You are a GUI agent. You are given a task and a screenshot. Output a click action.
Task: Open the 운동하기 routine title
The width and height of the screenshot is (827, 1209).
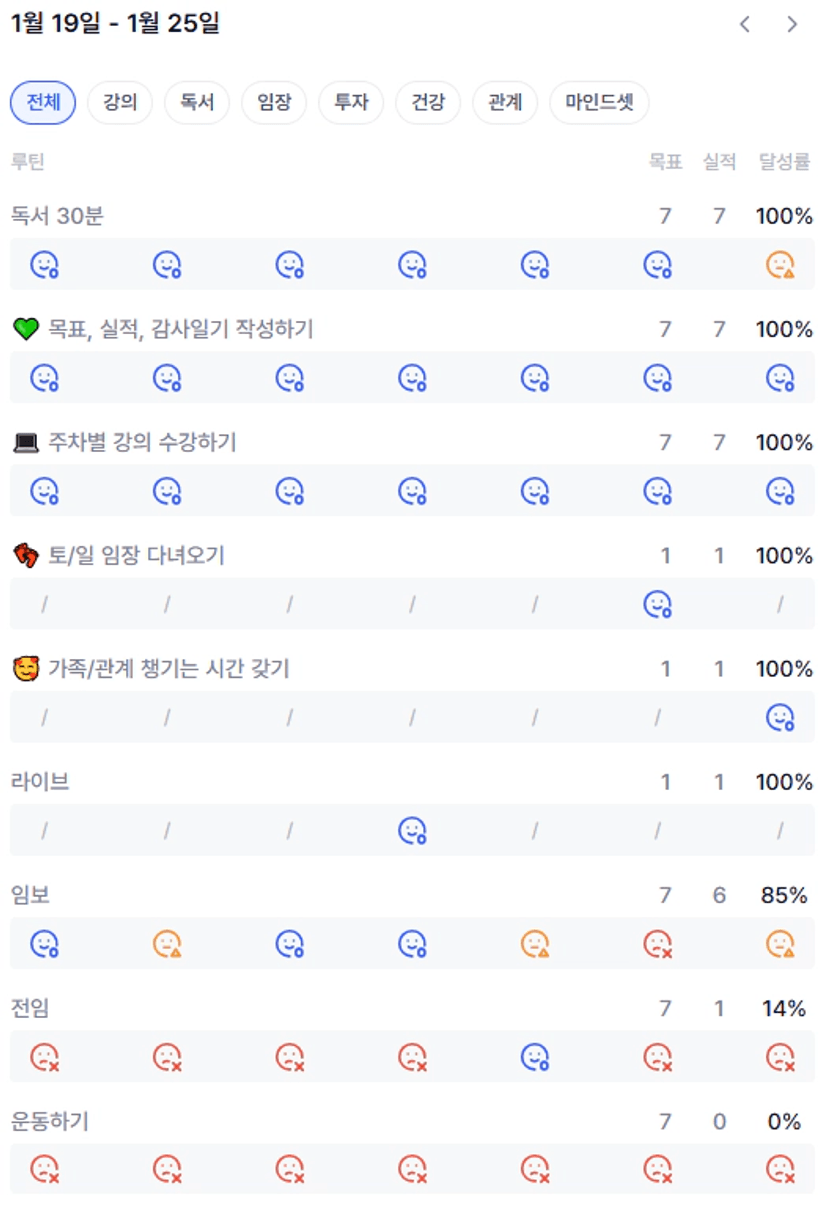click(49, 1122)
